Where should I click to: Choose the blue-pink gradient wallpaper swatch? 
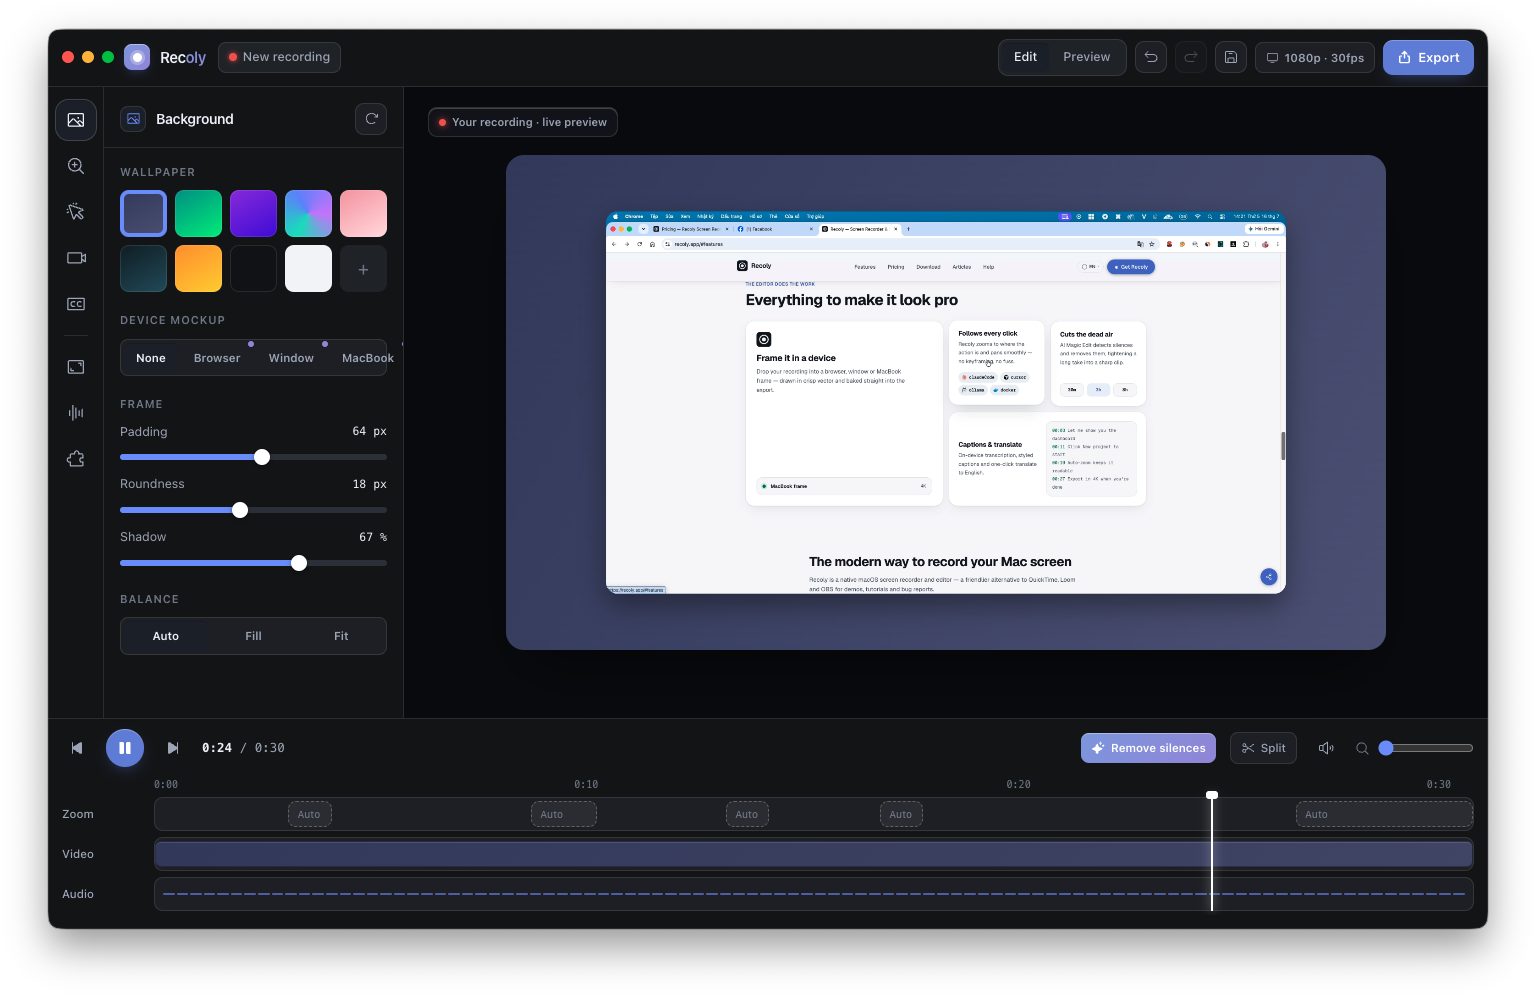(x=308, y=214)
